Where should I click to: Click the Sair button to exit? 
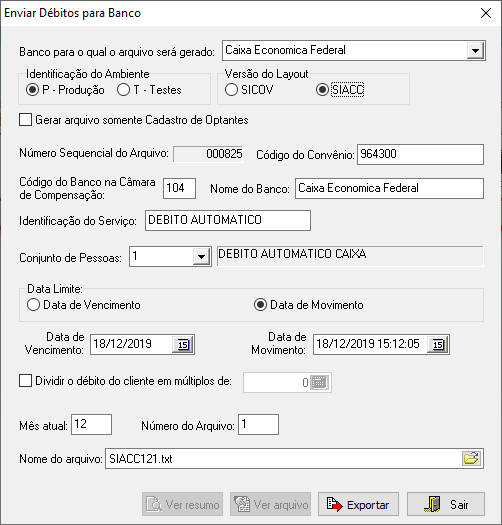[446, 505]
